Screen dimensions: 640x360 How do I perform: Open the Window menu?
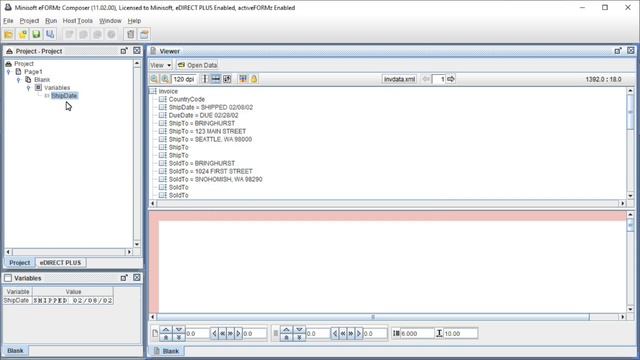tap(110, 21)
